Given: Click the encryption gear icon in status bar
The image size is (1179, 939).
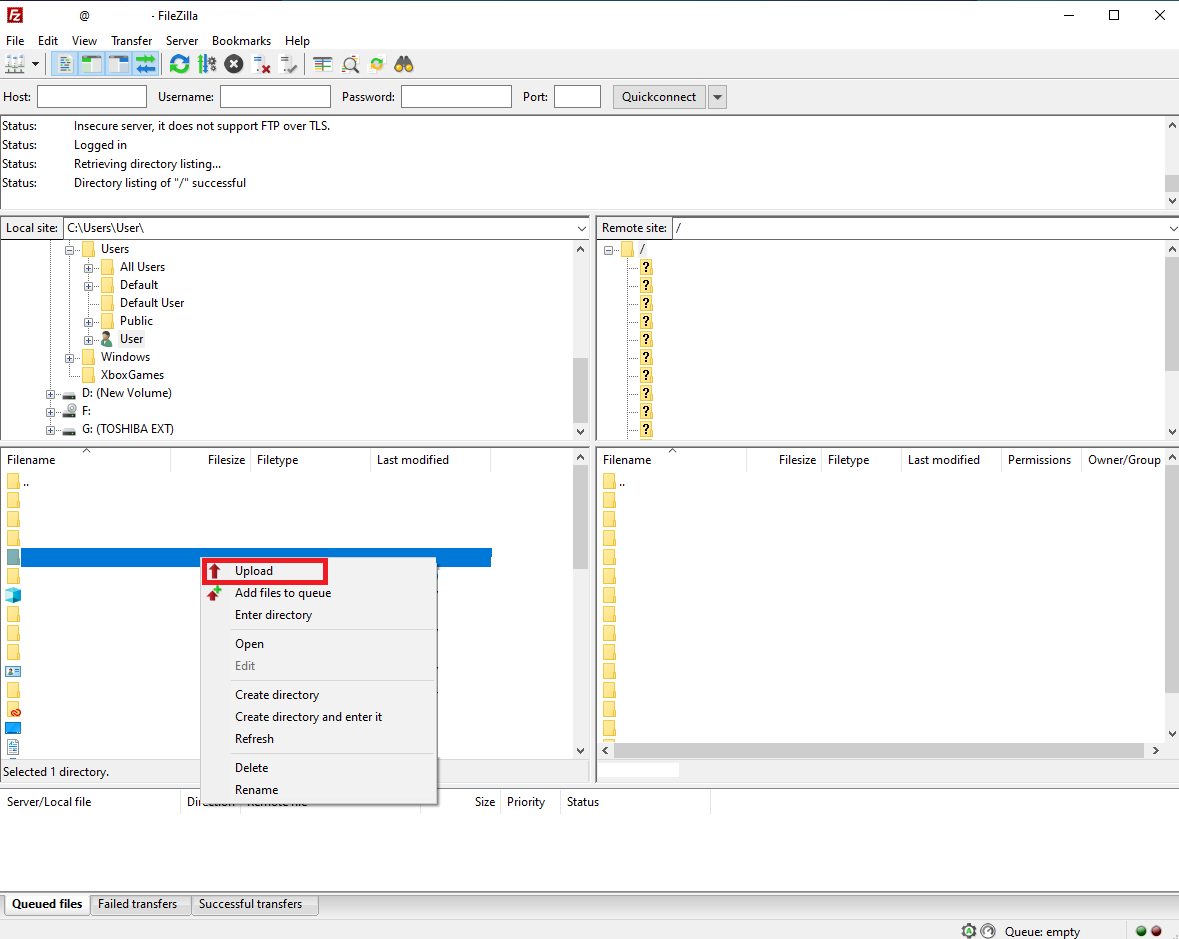Looking at the screenshot, I should click(968, 931).
